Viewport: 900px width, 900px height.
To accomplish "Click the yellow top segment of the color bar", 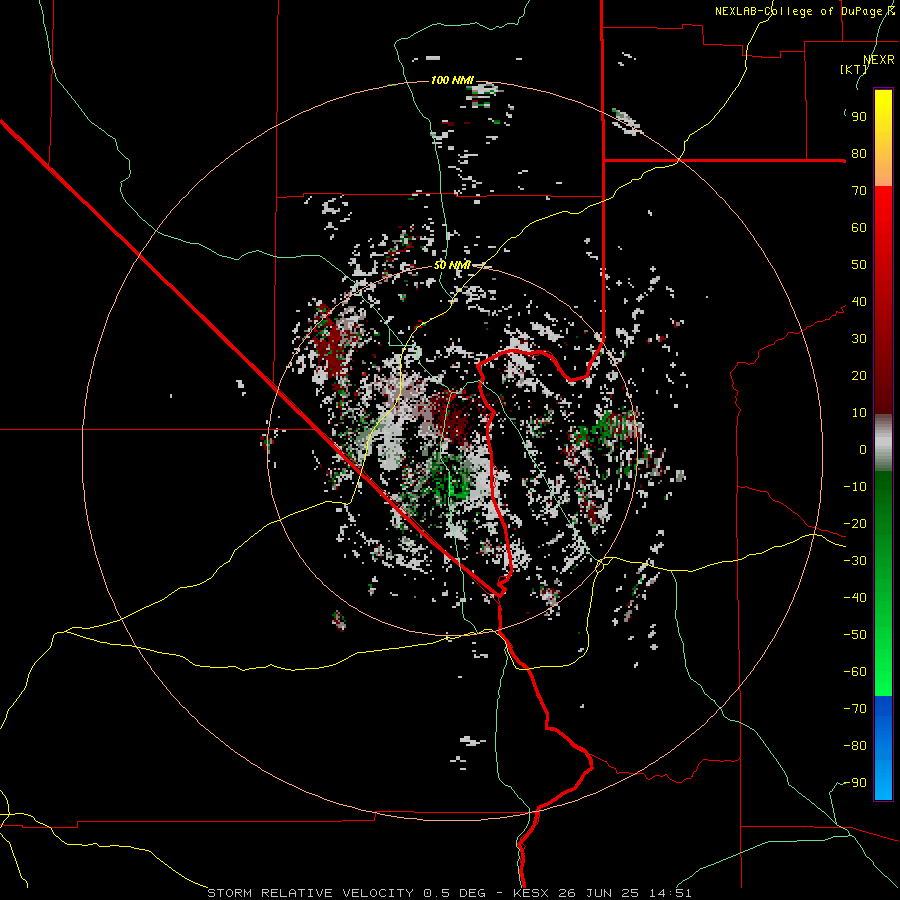I will pyautogui.click(x=883, y=138).
